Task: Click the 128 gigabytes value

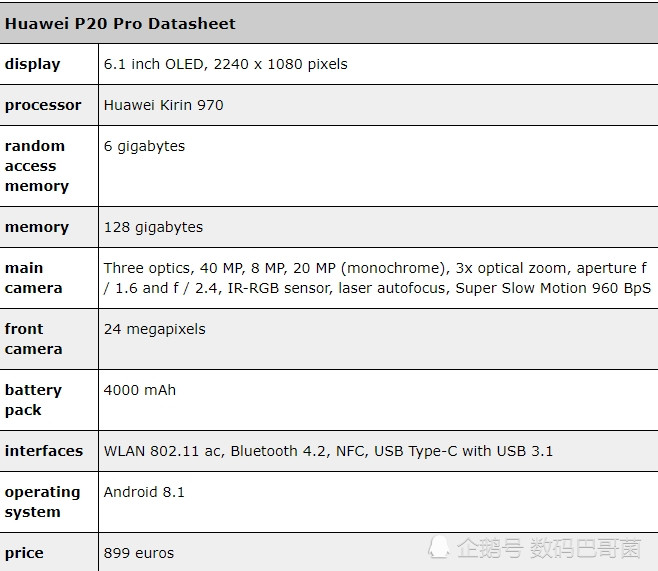Action: pyautogui.click(x=153, y=227)
